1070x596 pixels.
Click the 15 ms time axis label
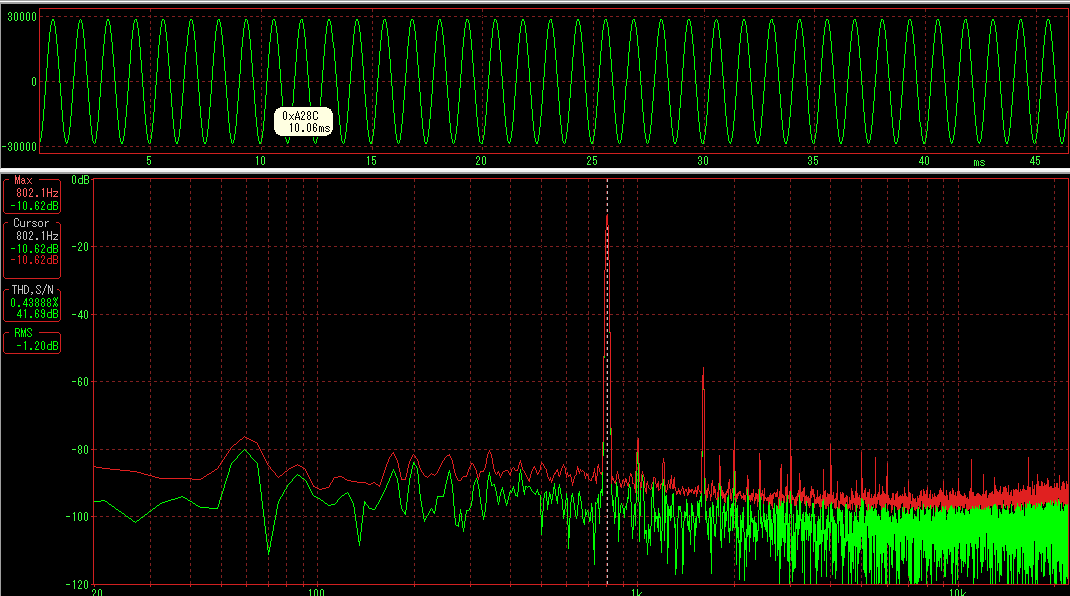(371, 161)
